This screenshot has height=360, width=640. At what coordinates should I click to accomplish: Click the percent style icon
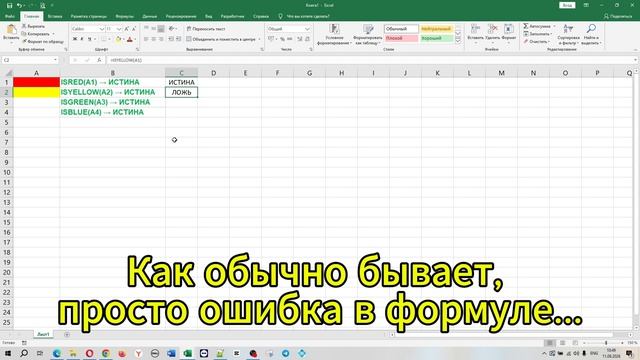tap(282, 39)
